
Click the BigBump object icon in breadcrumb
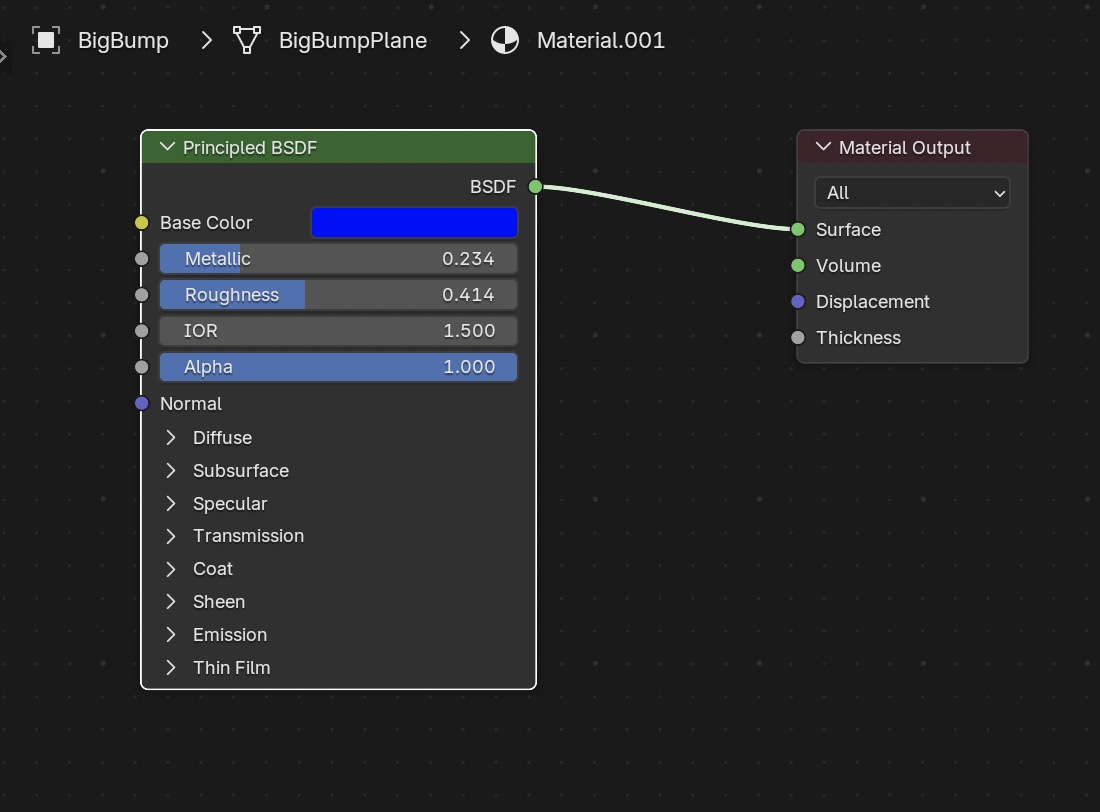pos(46,40)
